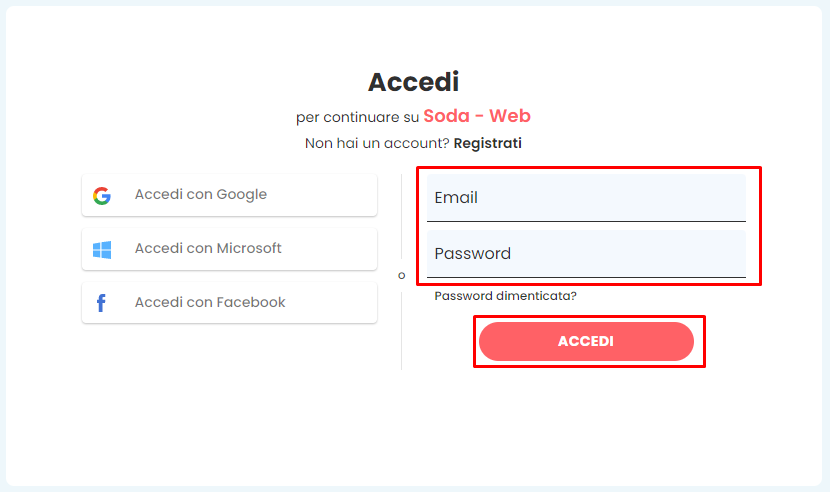Open the Registrati sign-up link
The width and height of the screenshot is (830, 492).
(x=488, y=143)
